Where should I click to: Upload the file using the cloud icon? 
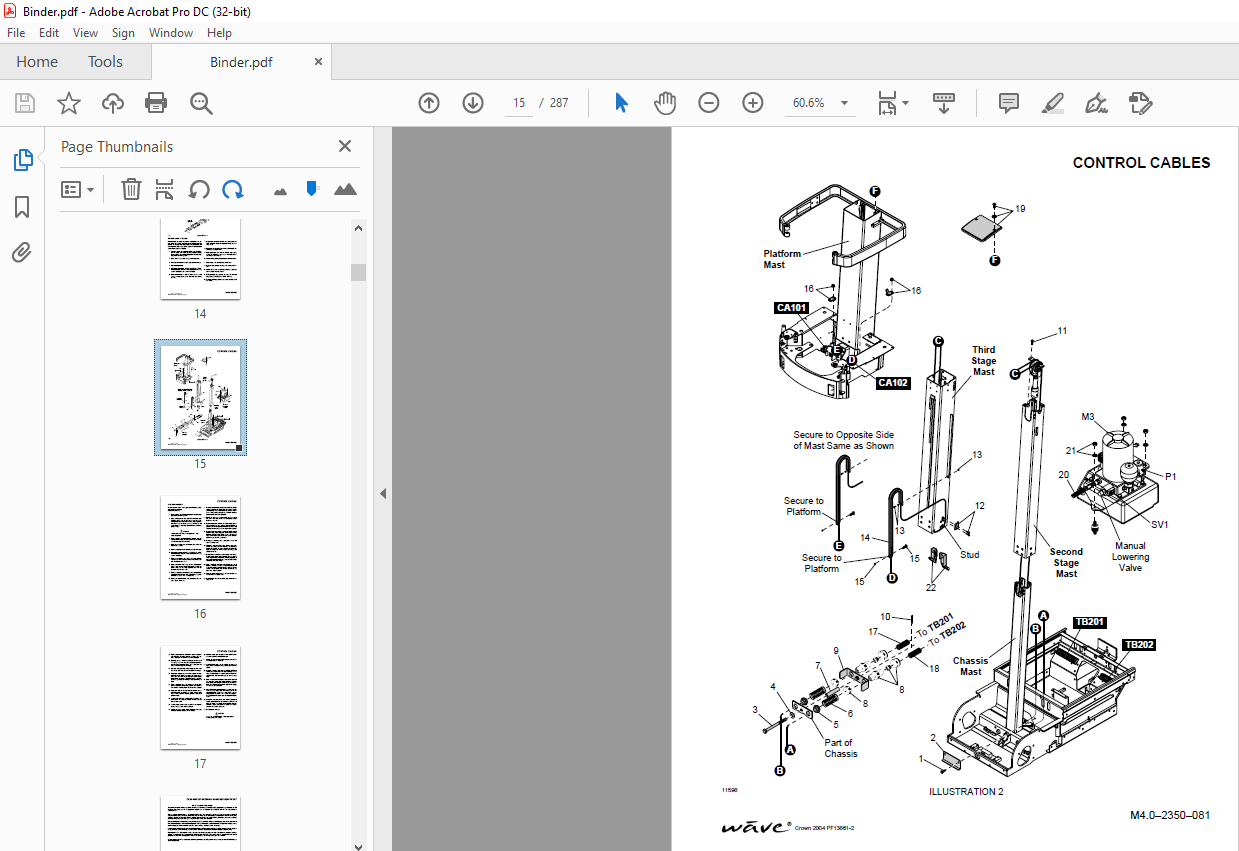[x=113, y=103]
